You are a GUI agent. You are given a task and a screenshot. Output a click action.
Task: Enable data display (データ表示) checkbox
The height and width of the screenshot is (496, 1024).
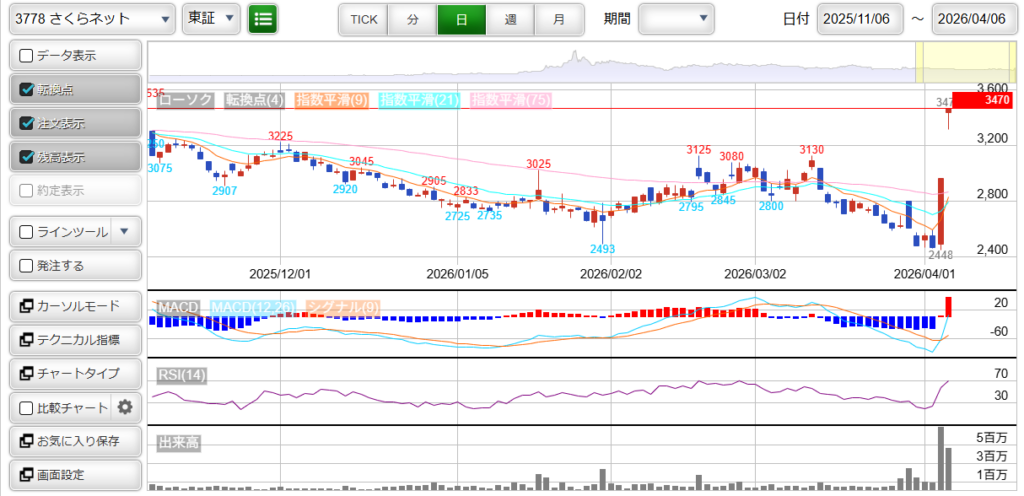(x=27, y=56)
